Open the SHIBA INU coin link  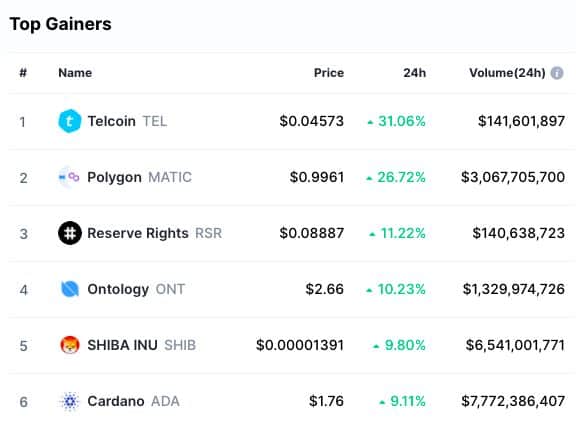[x=141, y=345]
